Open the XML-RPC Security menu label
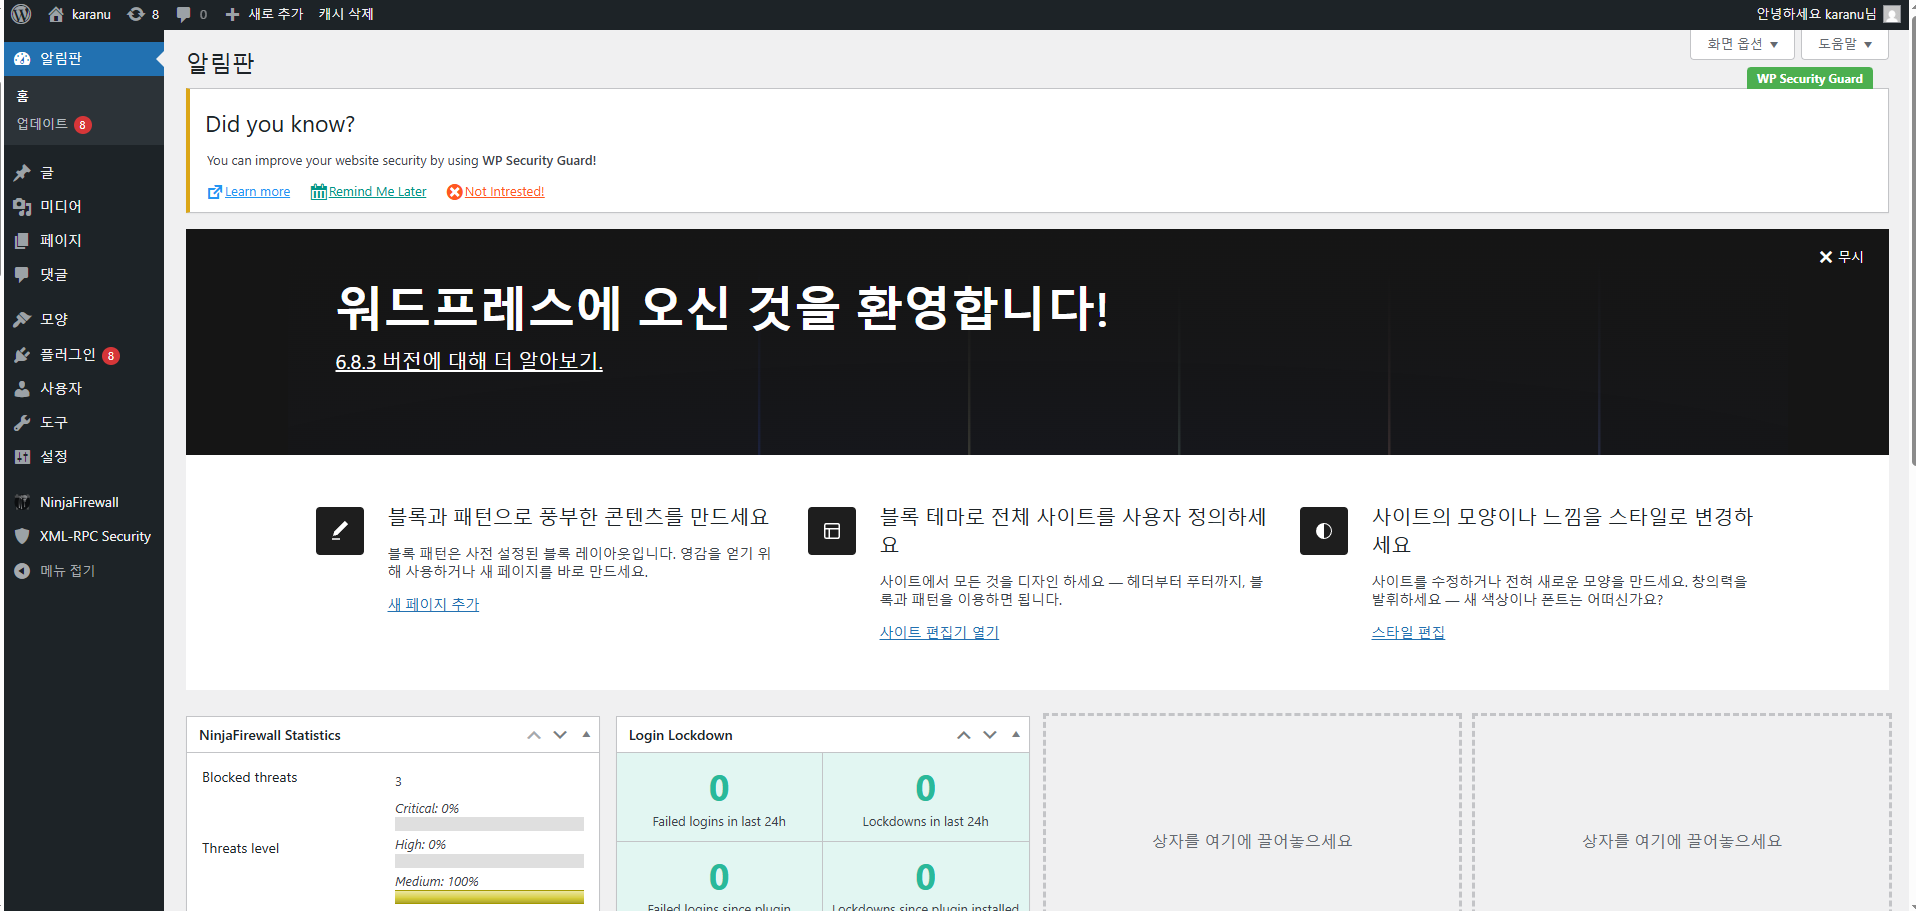Viewport: 1916px width, 911px height. 95,536
